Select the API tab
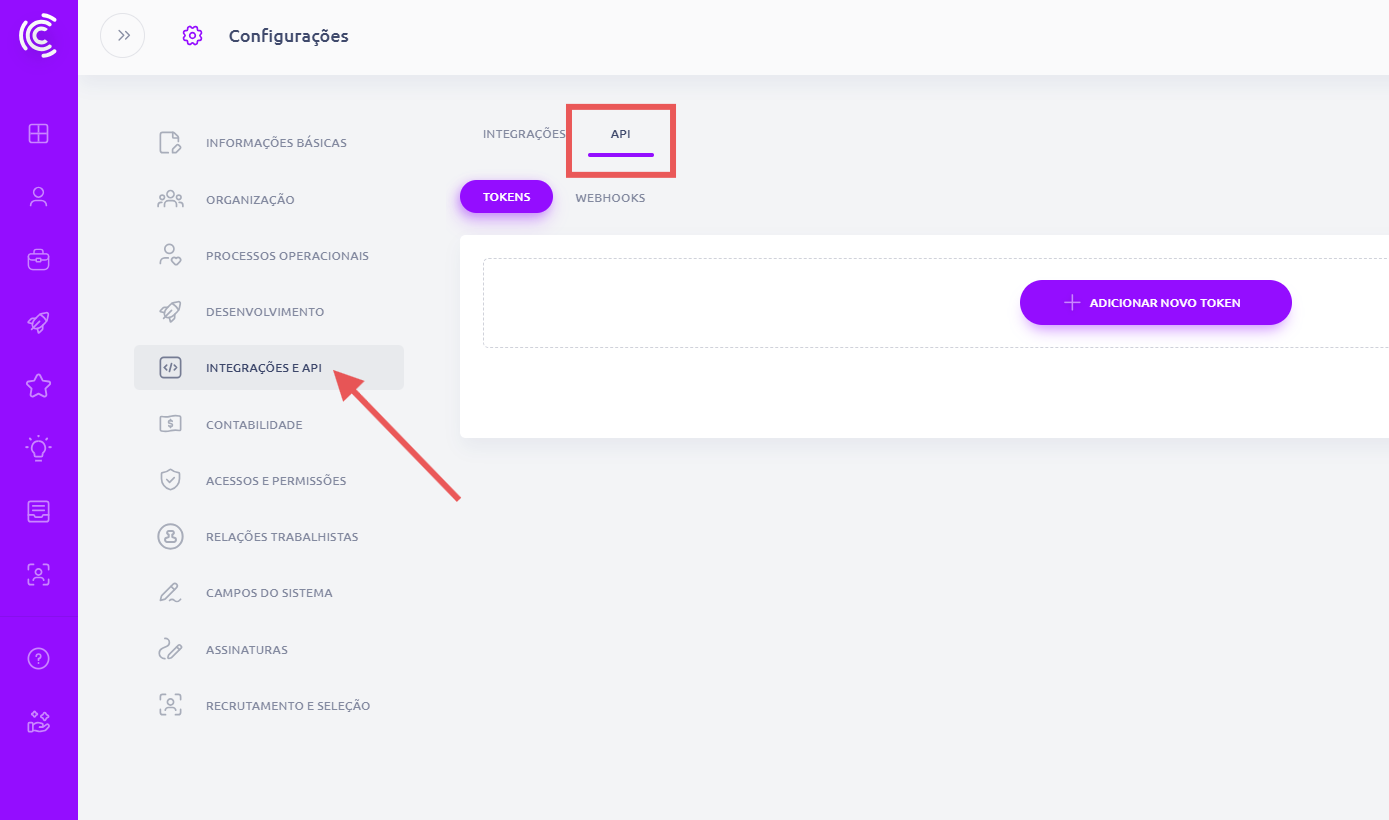 click(x=621, y=134)
